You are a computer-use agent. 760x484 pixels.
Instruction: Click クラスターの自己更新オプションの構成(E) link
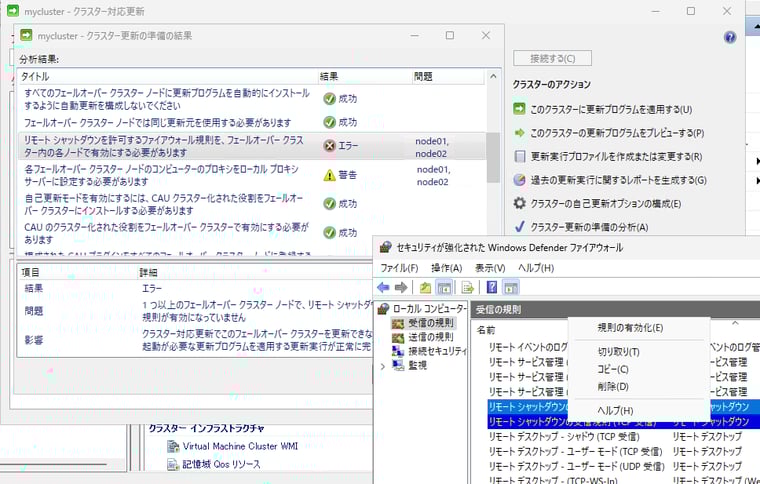605,203
